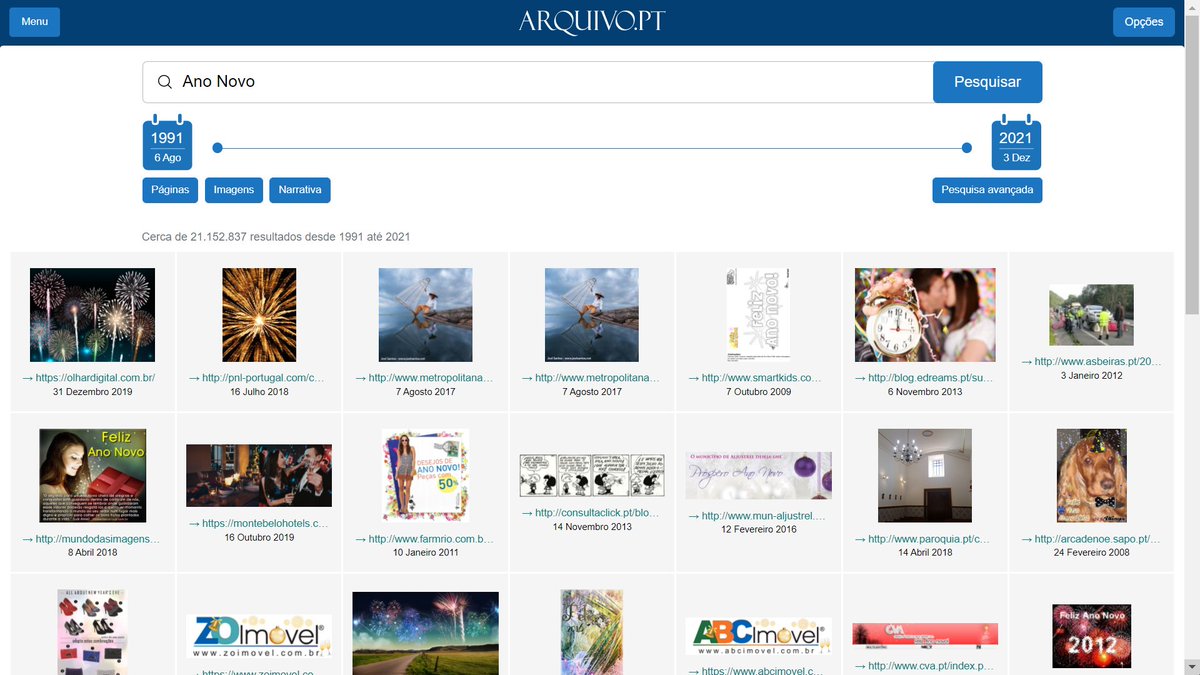Open the paroquia.pt chandelier room thumbnail
1200x675 pixels.
coord(925,476)
